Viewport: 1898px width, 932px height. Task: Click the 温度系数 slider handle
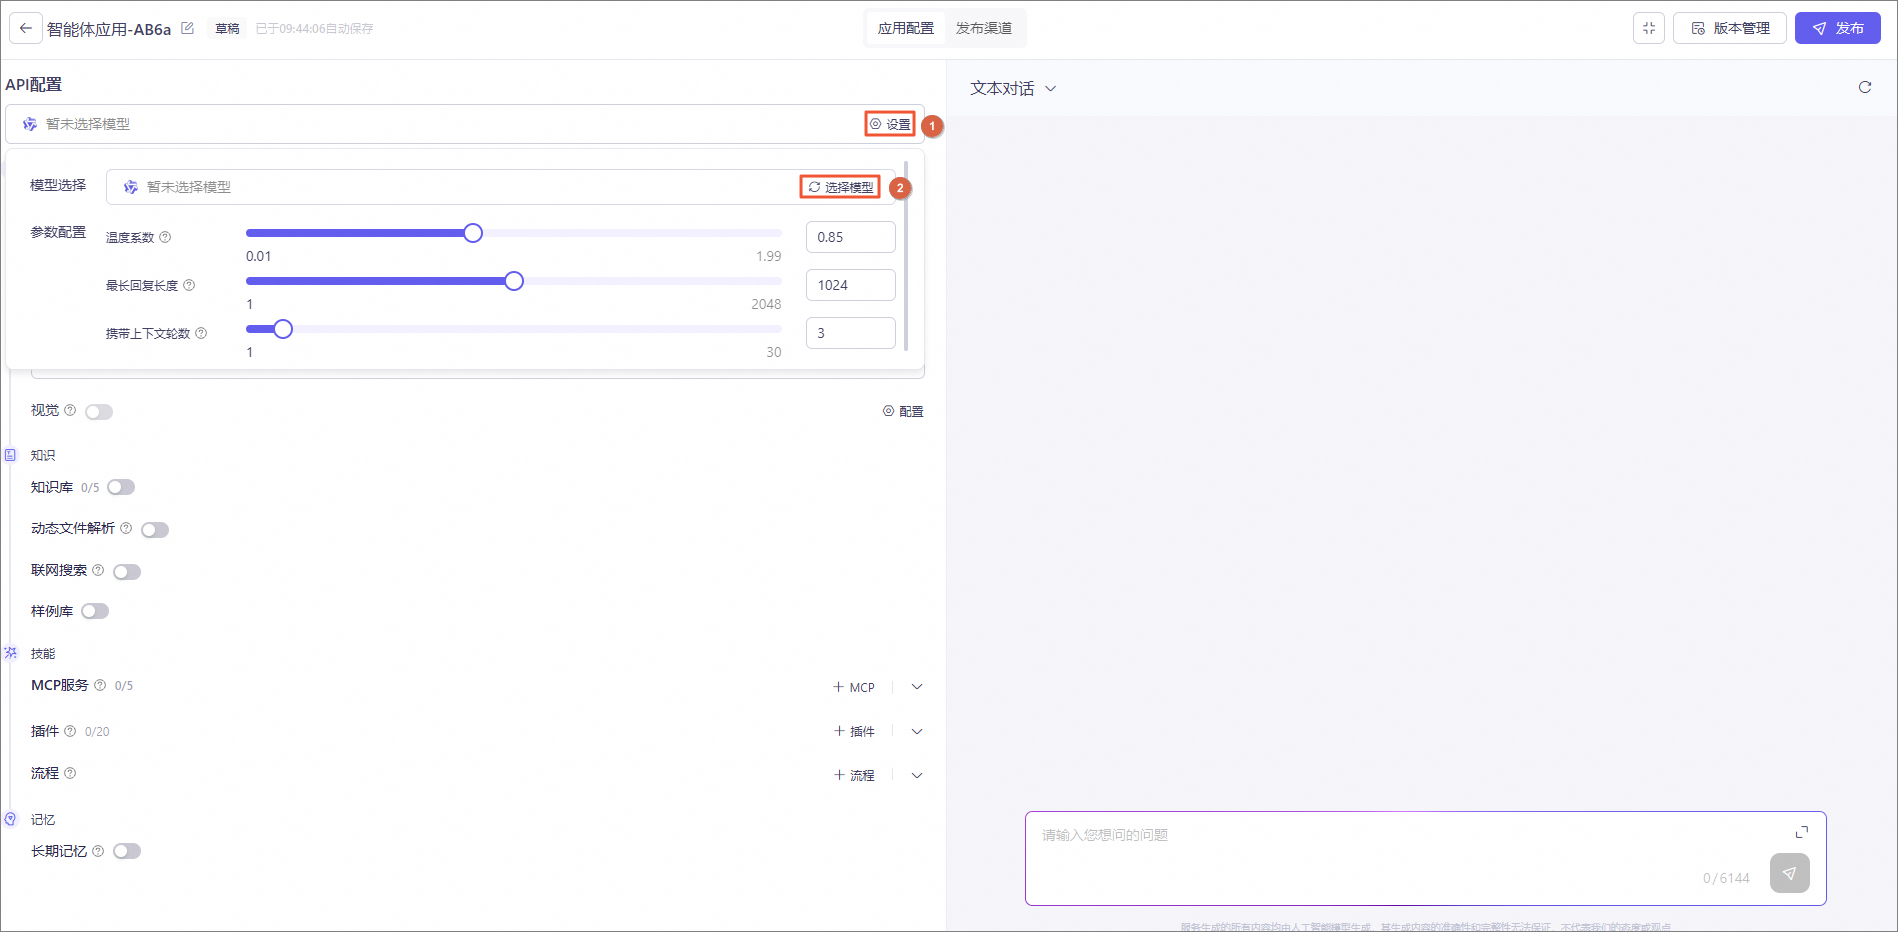pos(473,233)
